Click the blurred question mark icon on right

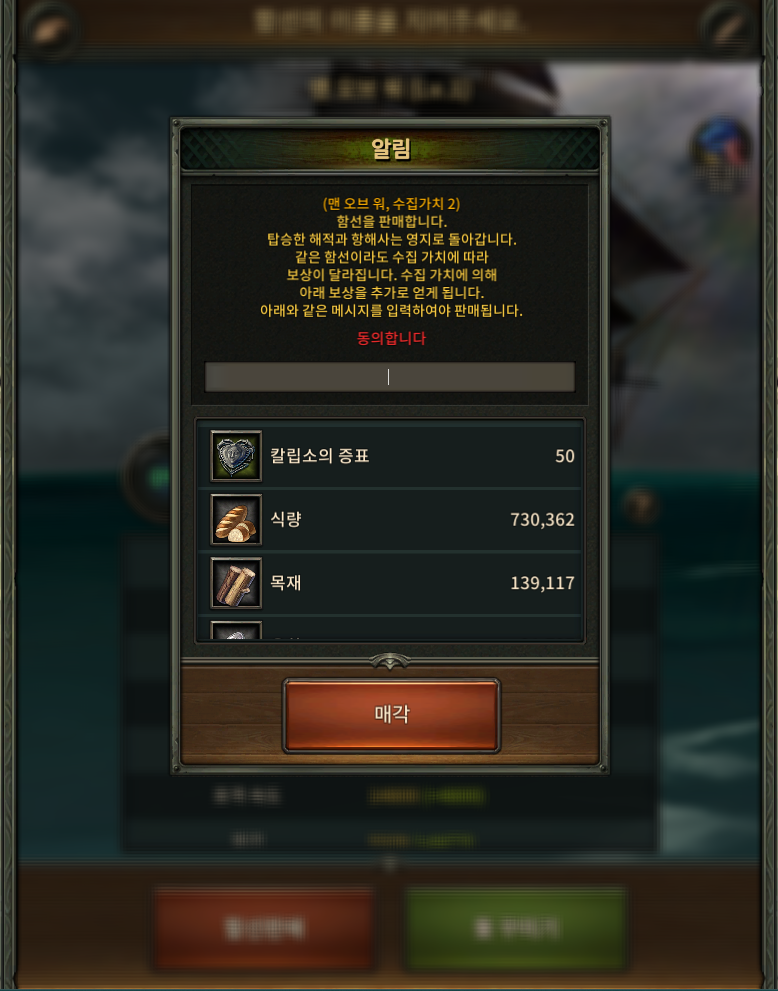(x=640, y=505)
